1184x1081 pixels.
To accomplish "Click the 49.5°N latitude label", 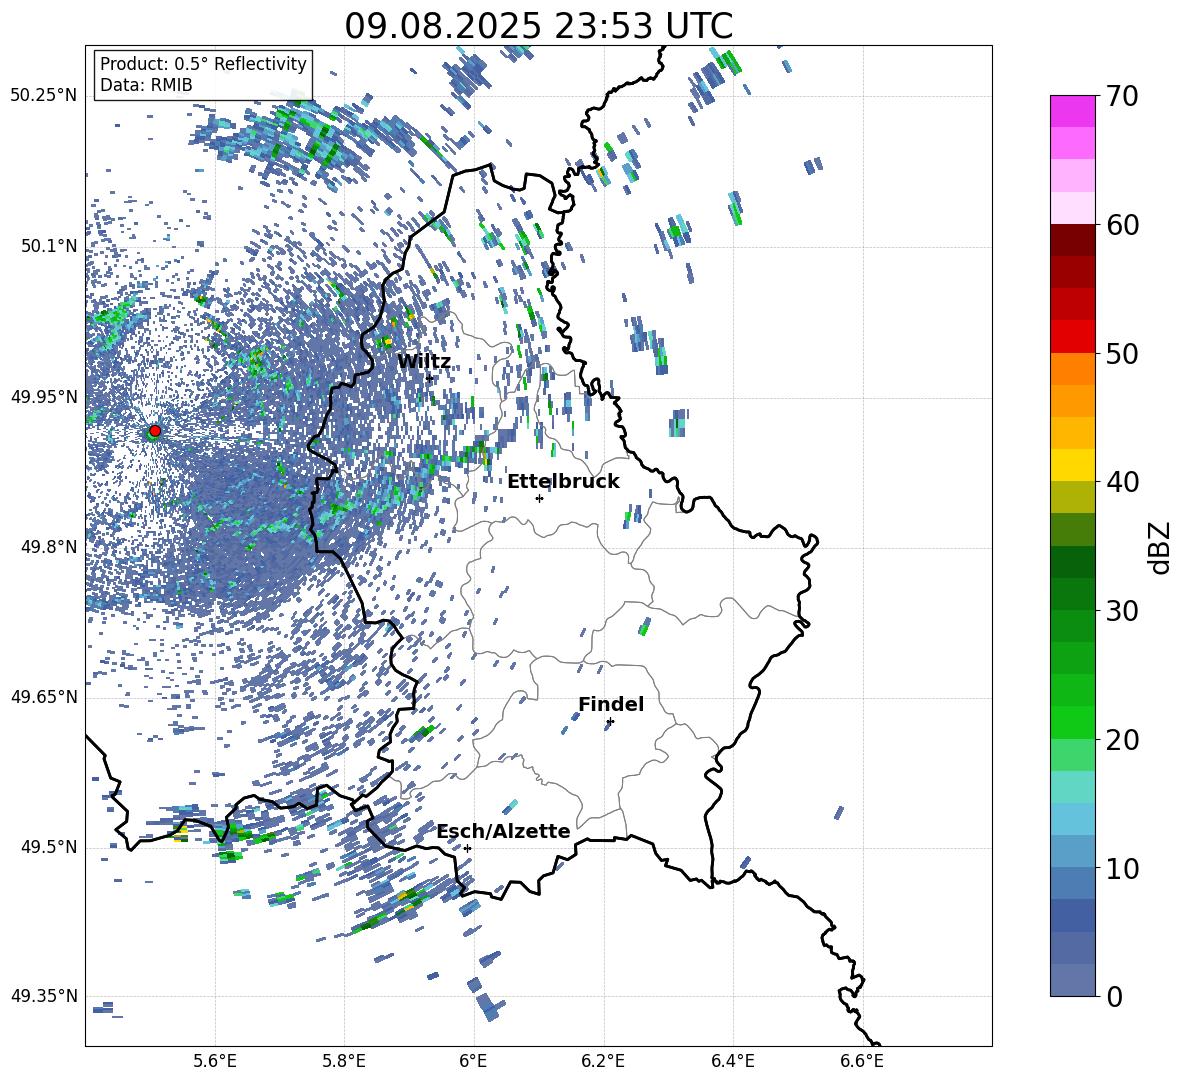I will [x=48, y=847].
